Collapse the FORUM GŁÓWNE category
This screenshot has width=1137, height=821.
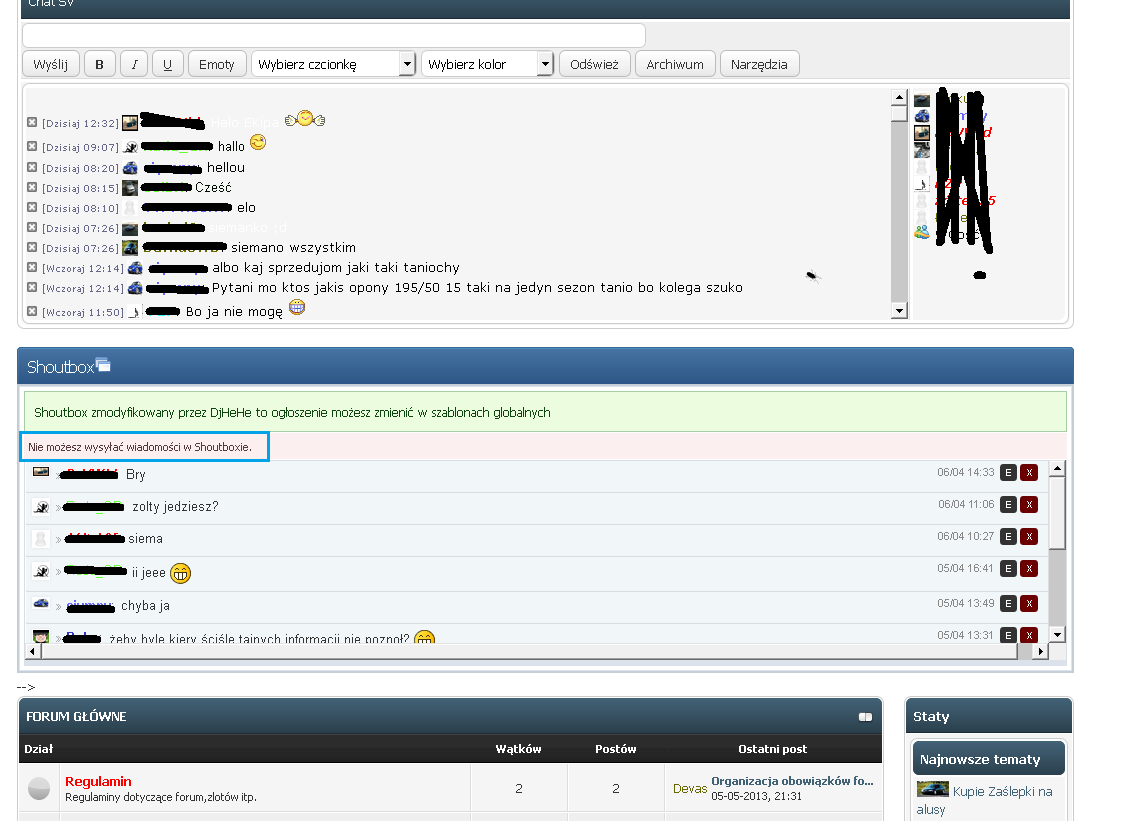865,717
